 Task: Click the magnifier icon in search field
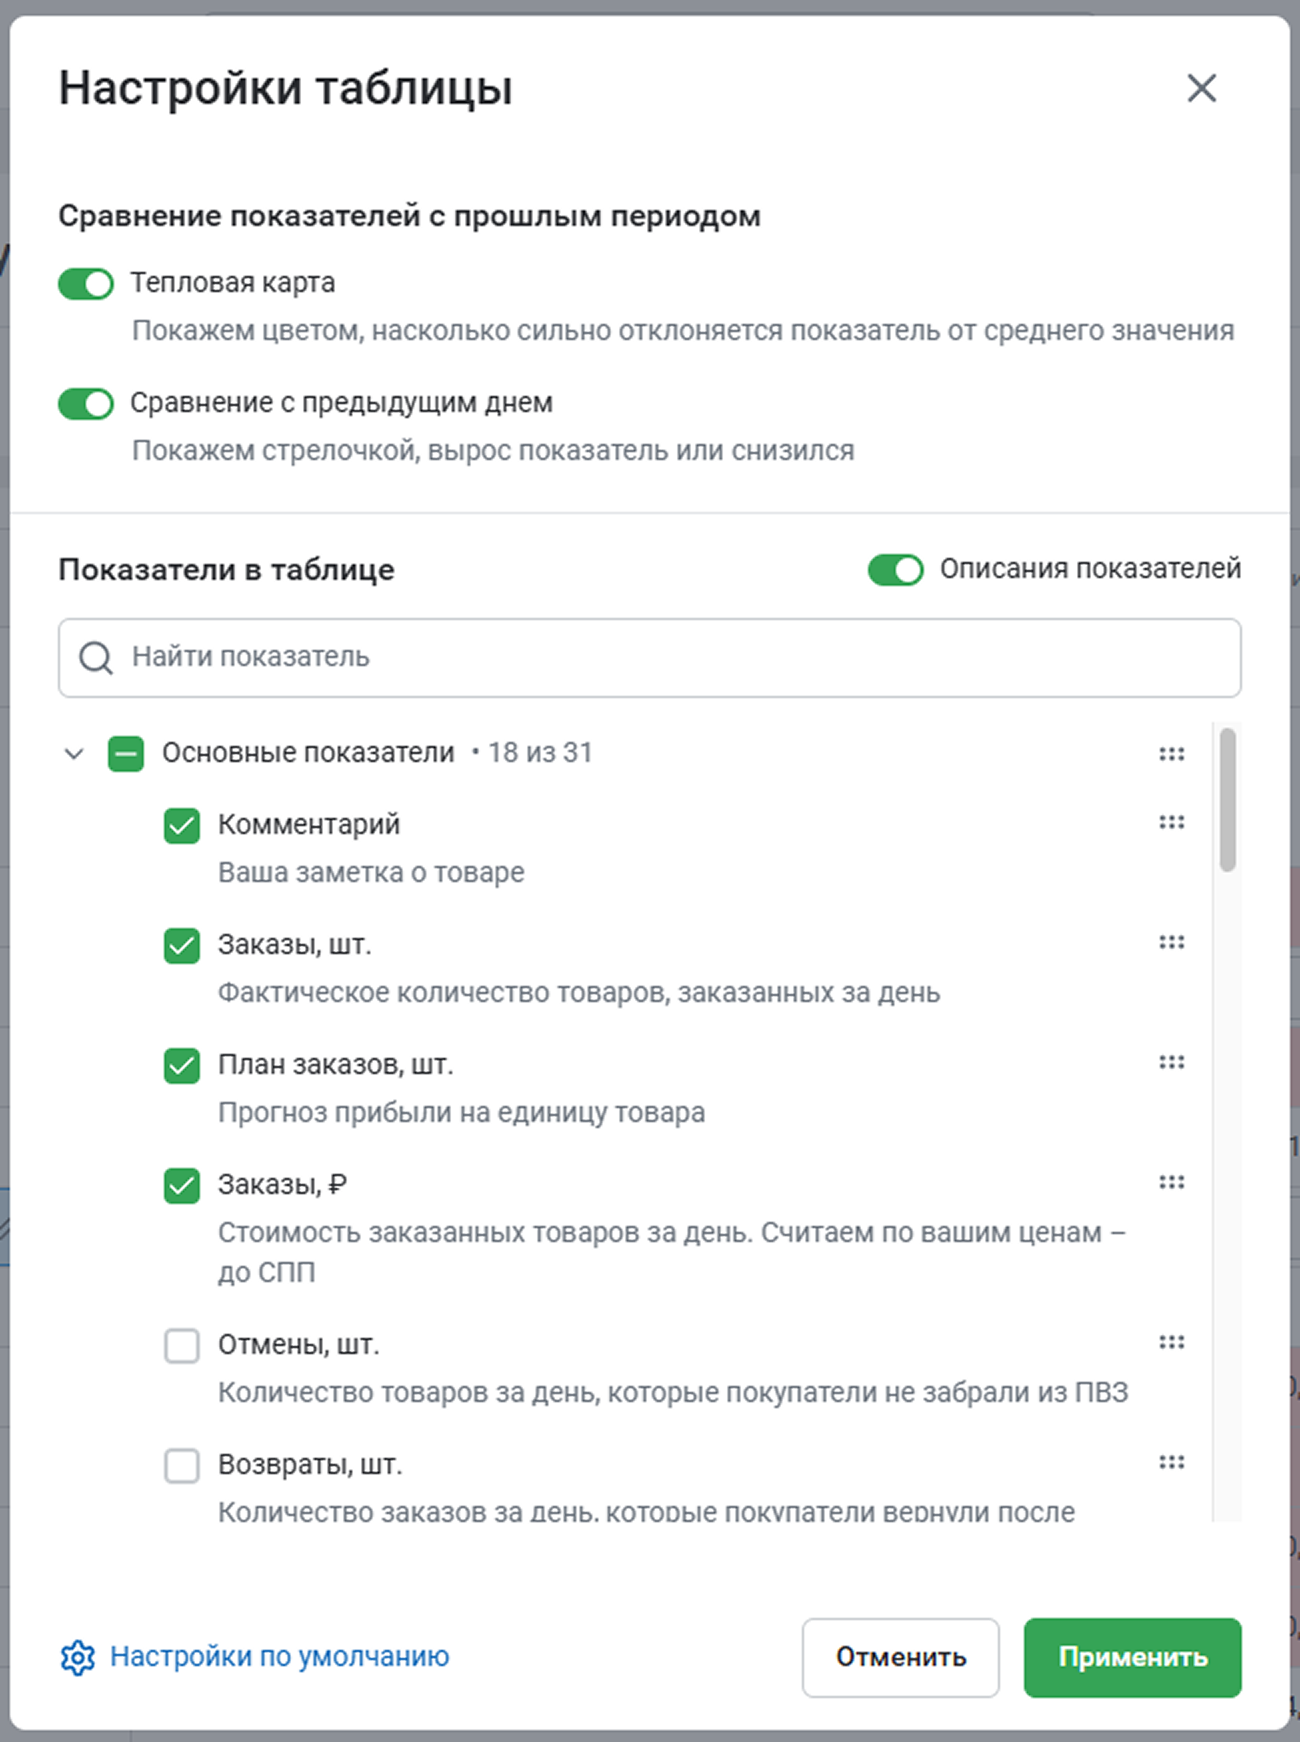point(96,658)
